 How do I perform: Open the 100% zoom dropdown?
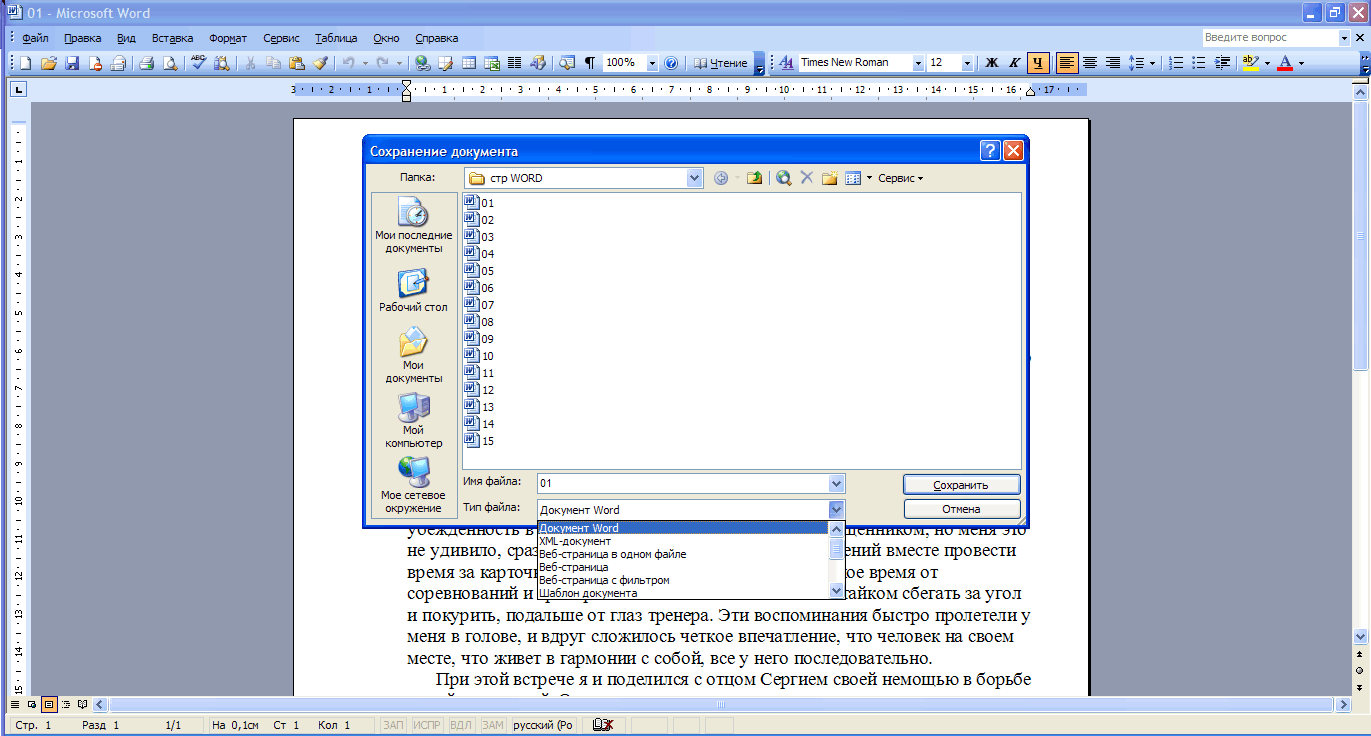(x=653, y=63)
